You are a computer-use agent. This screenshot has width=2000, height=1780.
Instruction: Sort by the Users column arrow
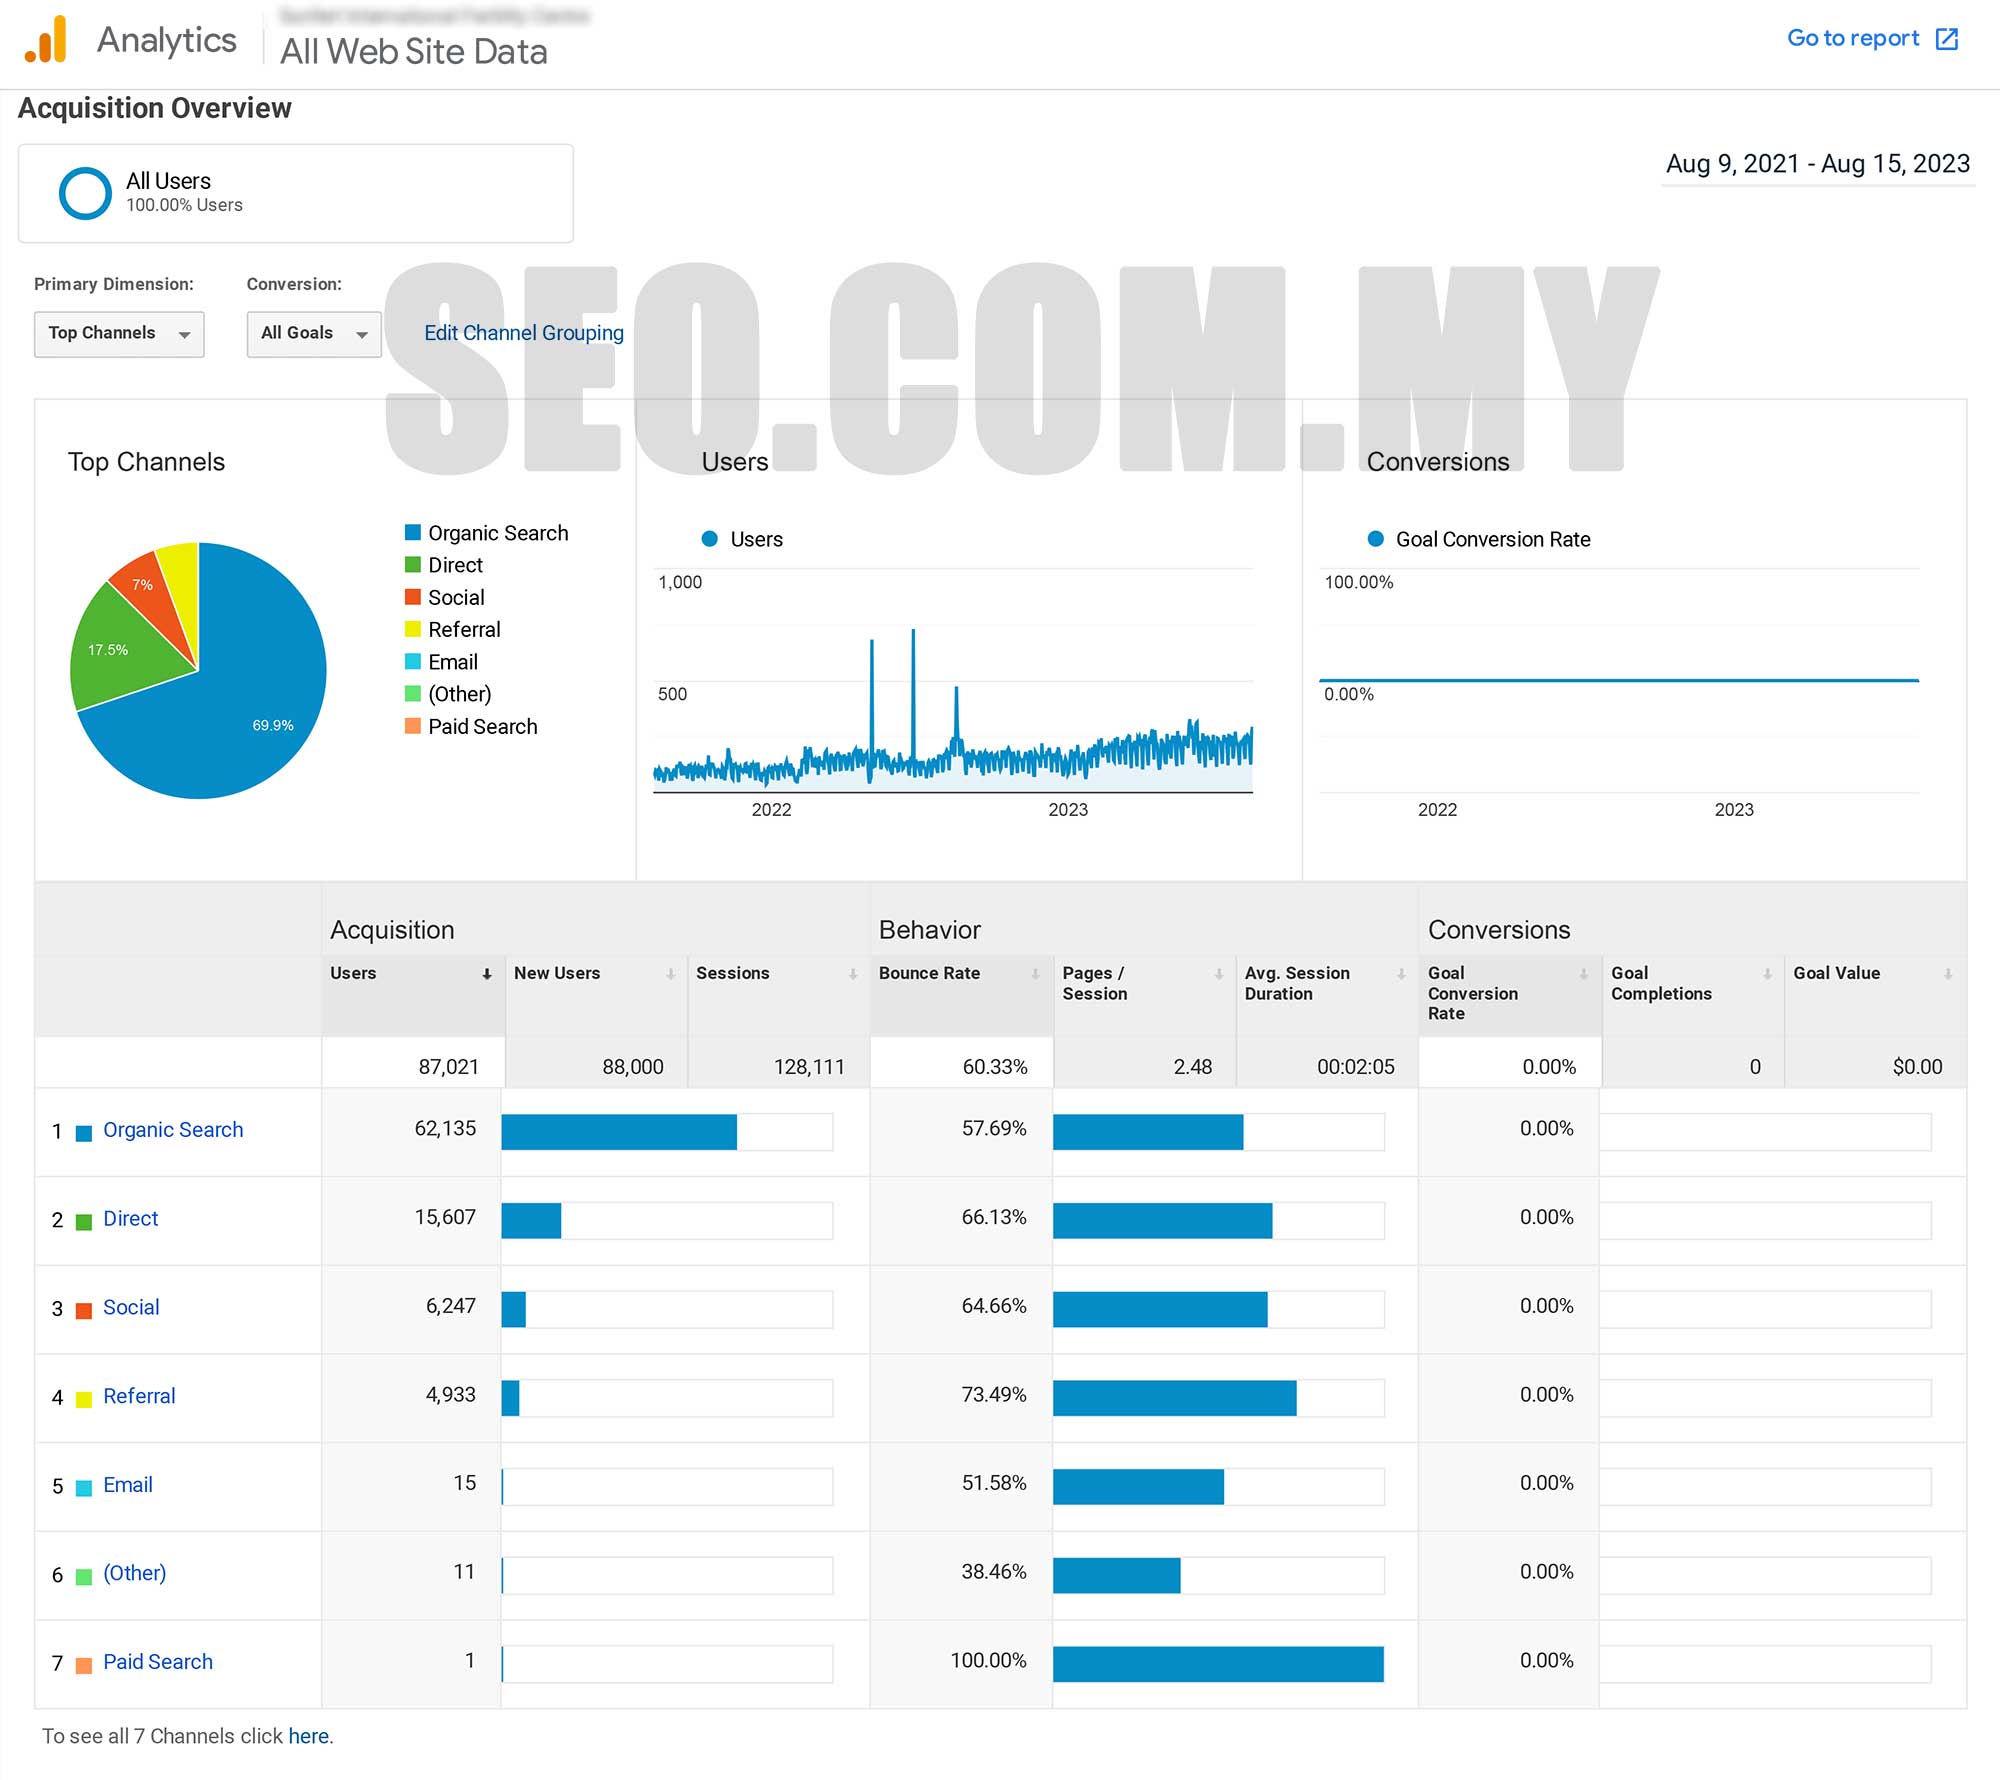coord(487,974)
